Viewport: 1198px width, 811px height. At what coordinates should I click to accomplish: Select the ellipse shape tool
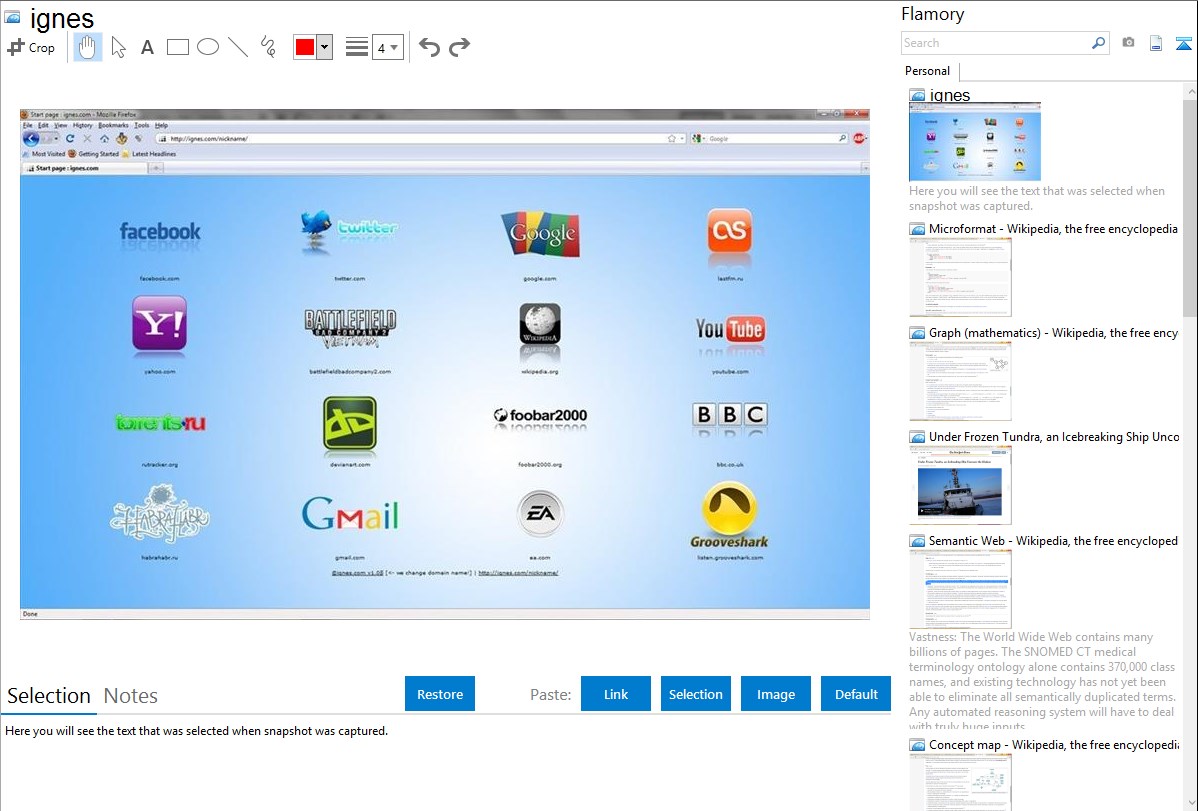pyautogui.click(x=208, y=47)
